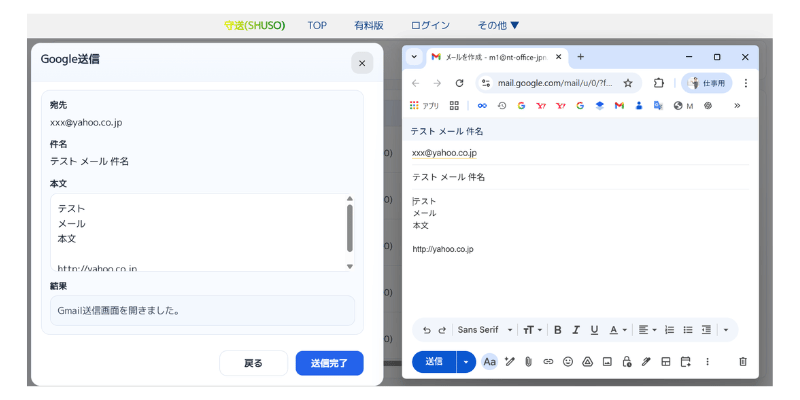Image resolution: width=800 pixels, height=400 pixels.
Task: Open the Help me write pen-sparkle icon
Action: point(509,362)
